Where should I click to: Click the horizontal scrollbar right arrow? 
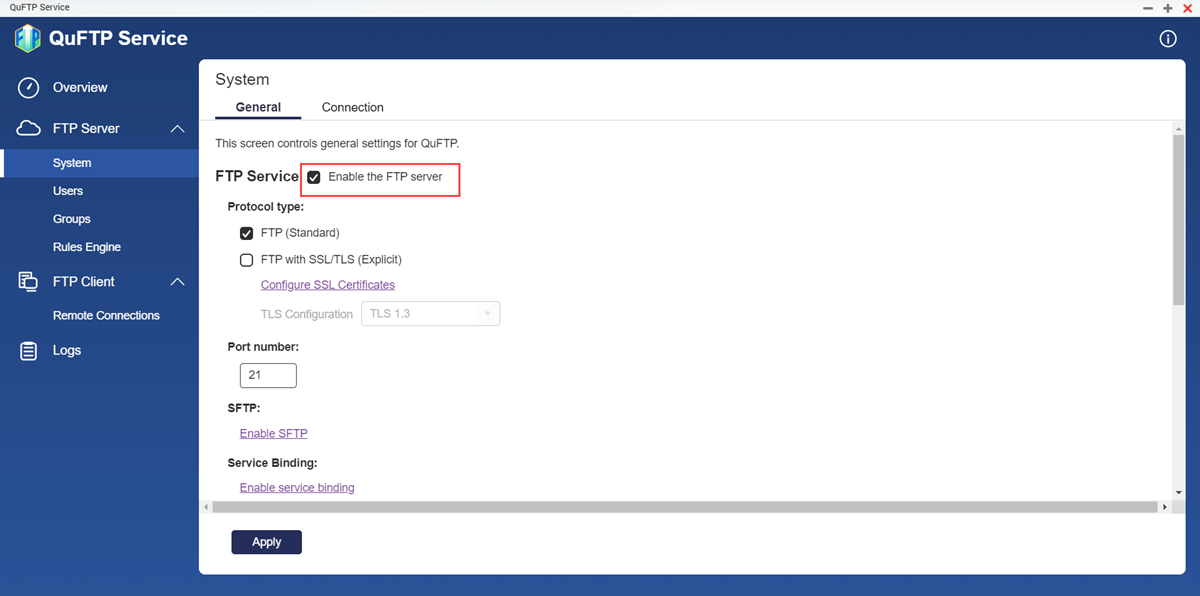1164,508
